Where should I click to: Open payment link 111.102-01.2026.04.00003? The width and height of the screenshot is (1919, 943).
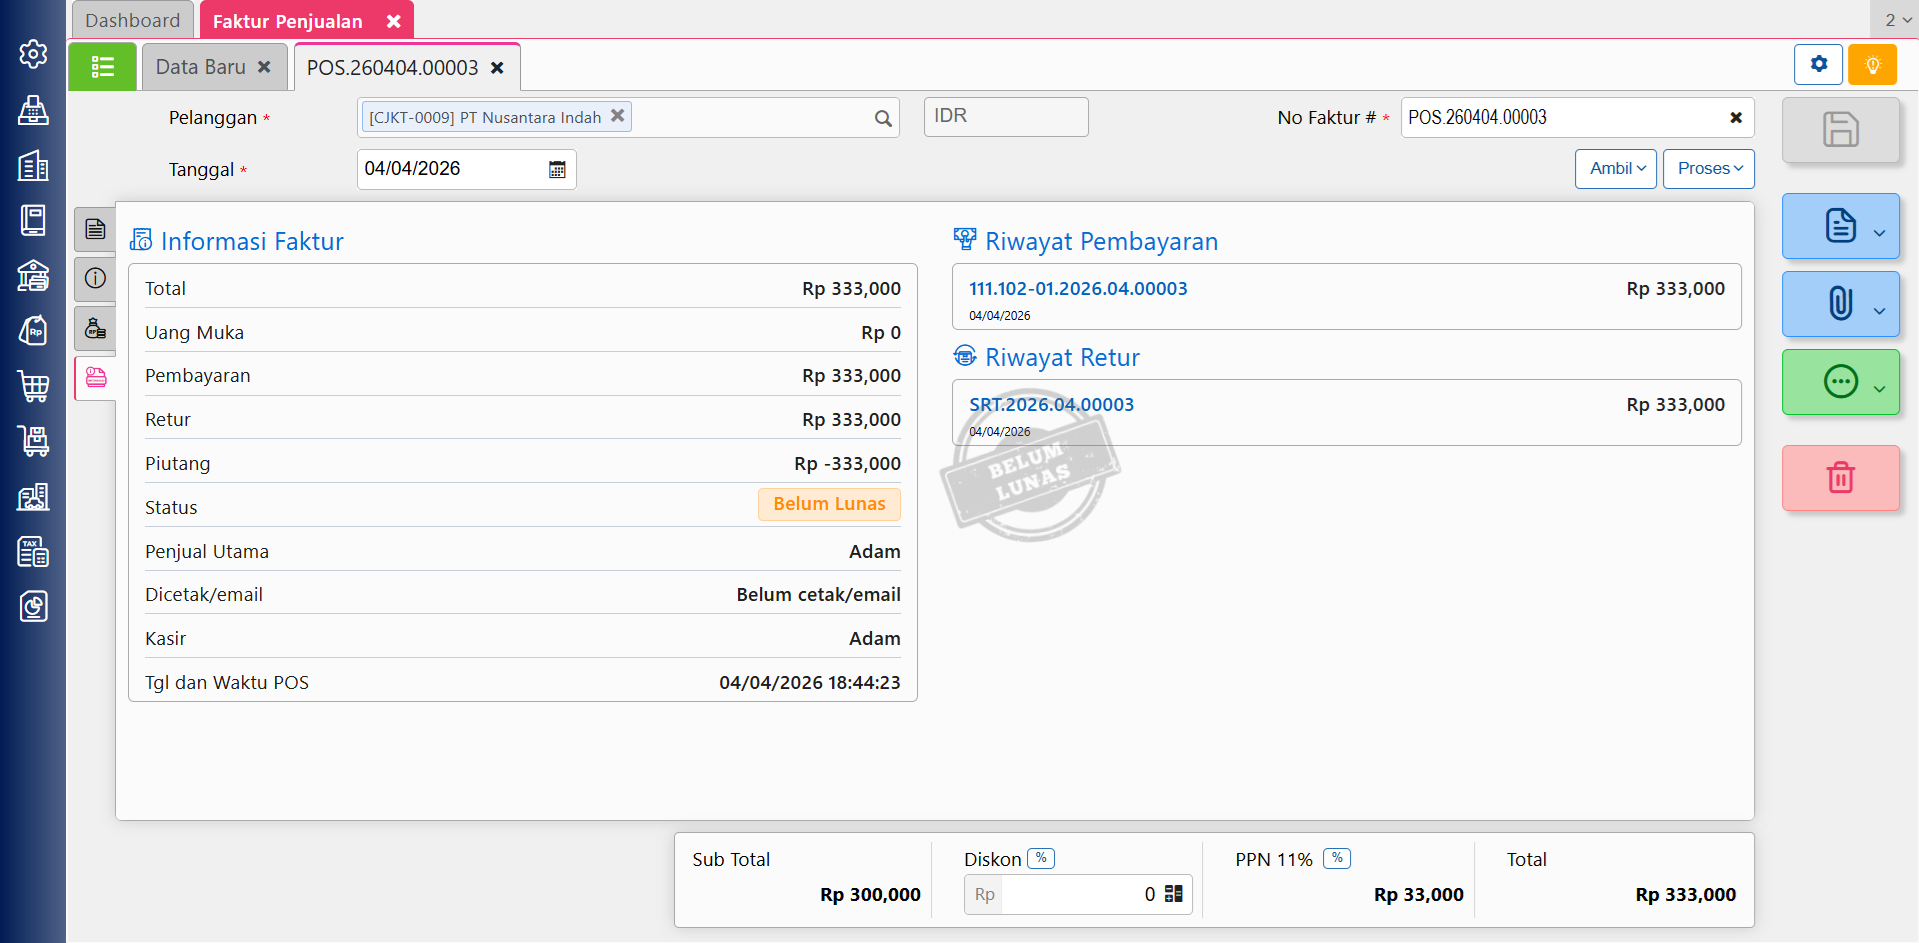click(x=1078, y=289)
